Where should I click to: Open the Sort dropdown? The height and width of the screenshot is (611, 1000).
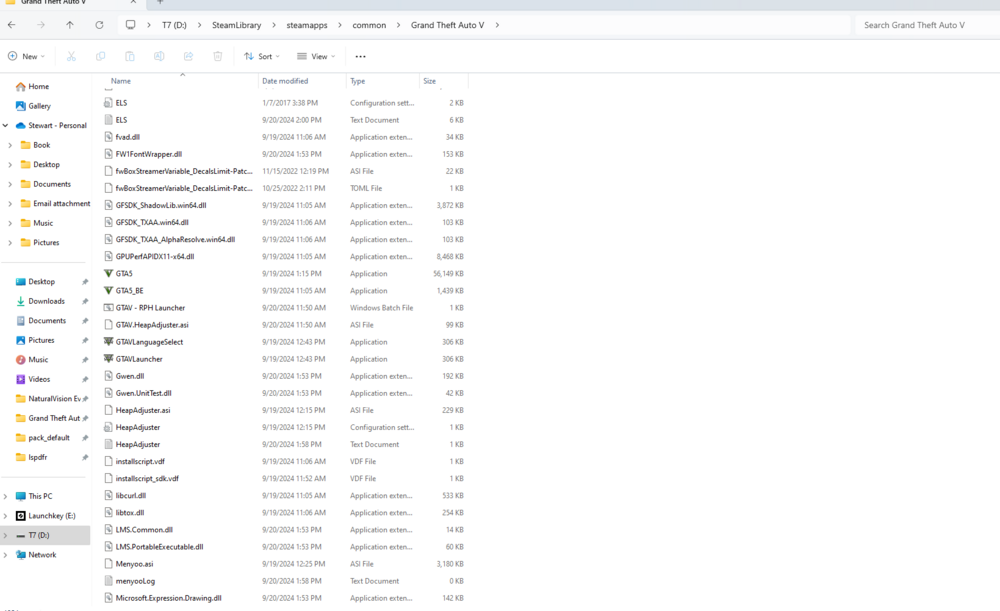262,56
